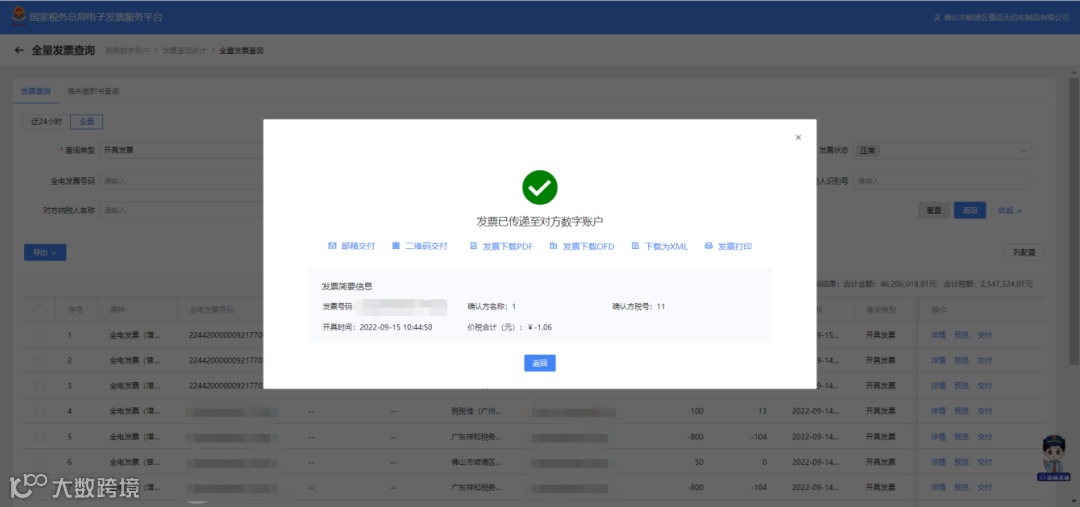Click 交付 link in row 1
This screenshot has height=507, width=1080.
point(985,335)
